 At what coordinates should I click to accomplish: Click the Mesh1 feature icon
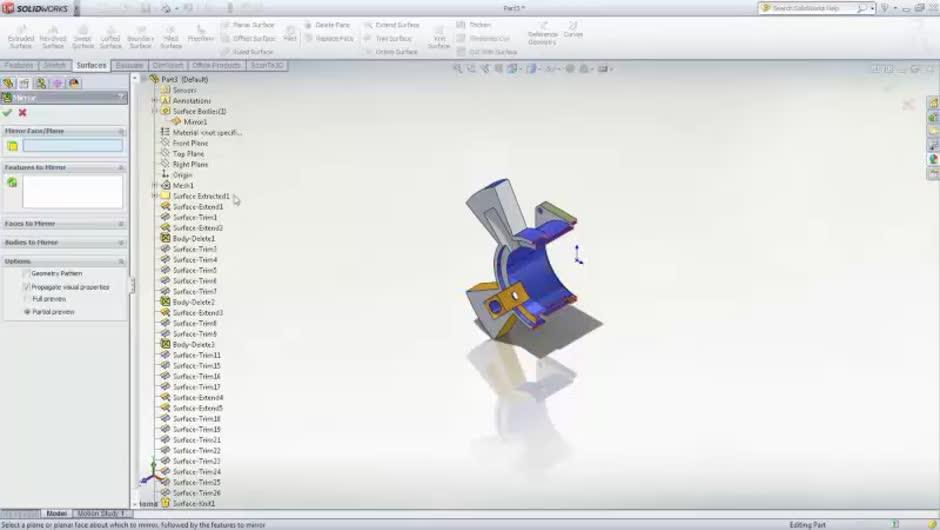tap(165, 186)
